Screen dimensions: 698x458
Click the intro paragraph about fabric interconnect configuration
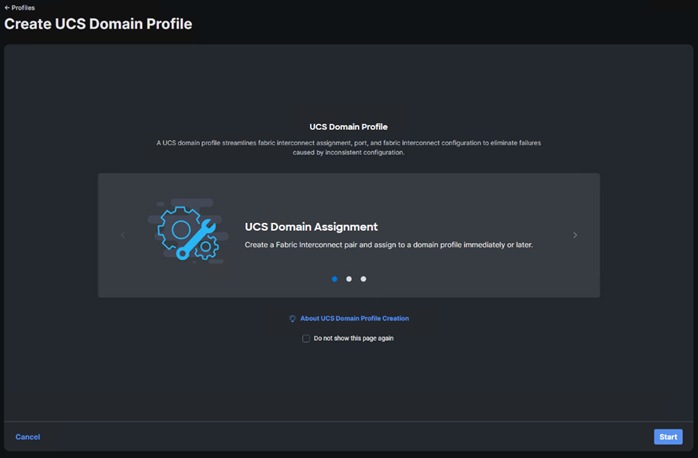click(349, 148)
